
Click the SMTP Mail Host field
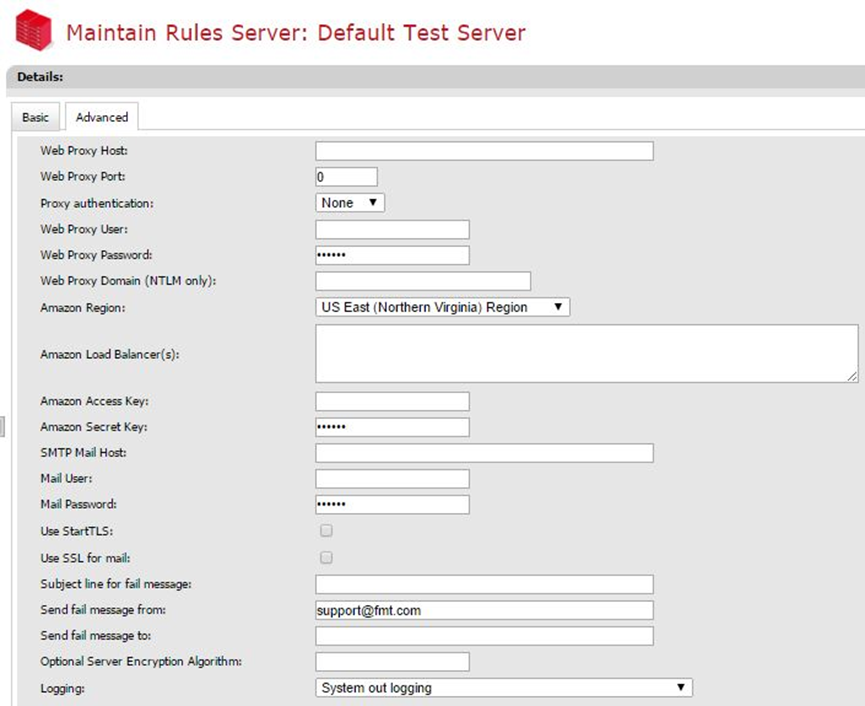484,453
